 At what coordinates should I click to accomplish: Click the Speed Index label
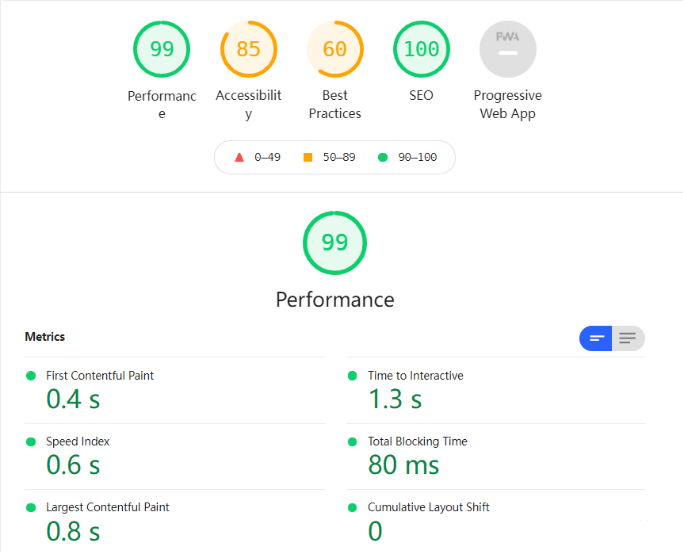click(78, 442)
